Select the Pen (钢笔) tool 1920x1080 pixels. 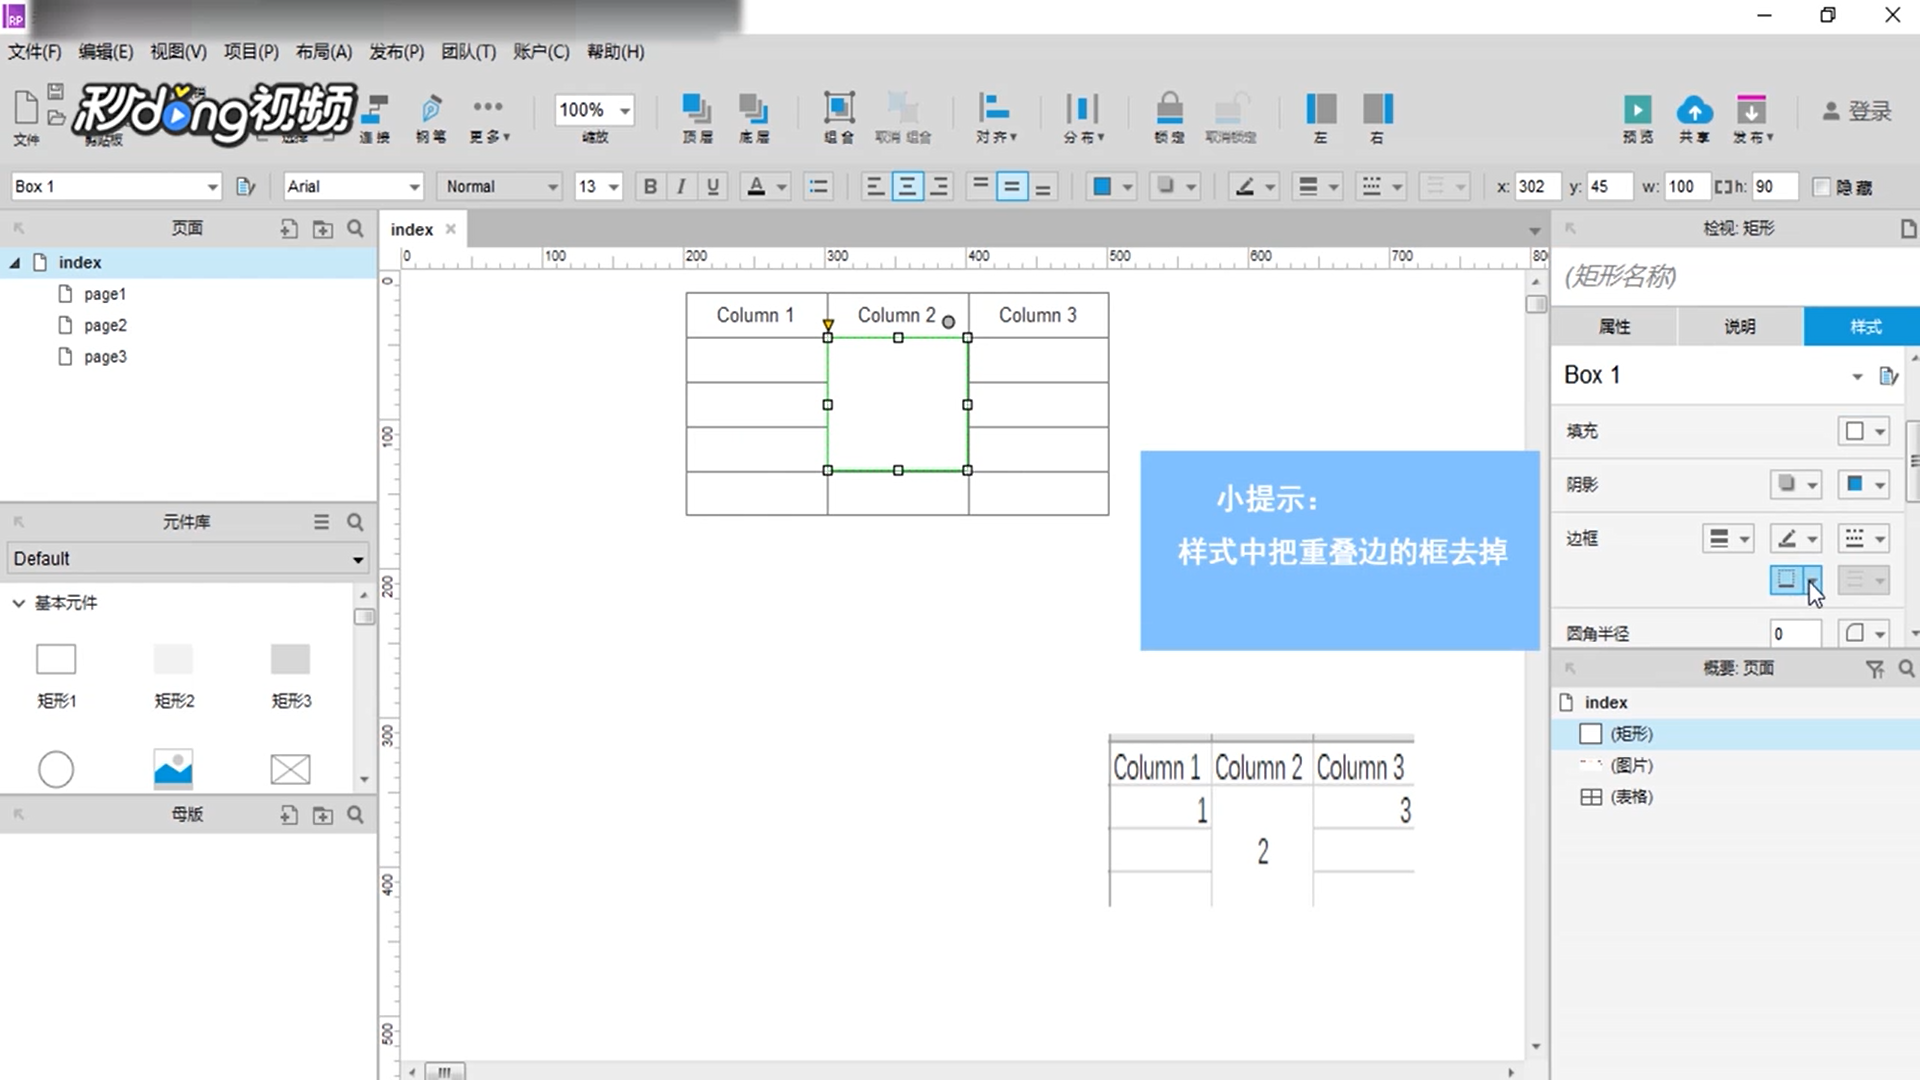pos(431,108)
